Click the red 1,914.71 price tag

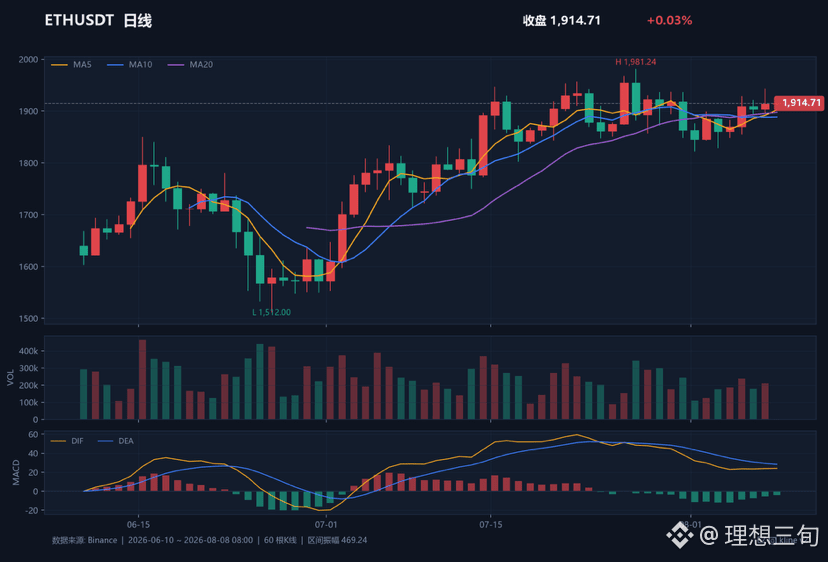point(799,102)
